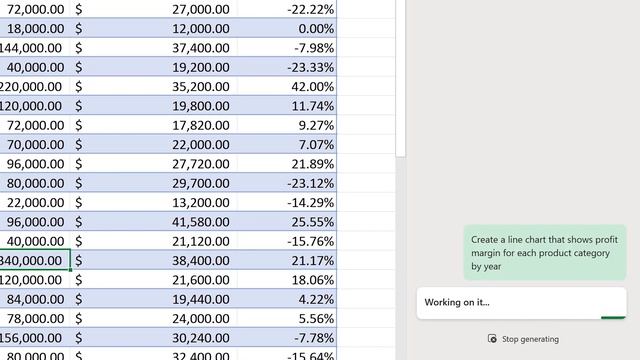This screenshot has height=360, width=640.
Task: Click cell with 19,800.00
Action: click(154, 106)
